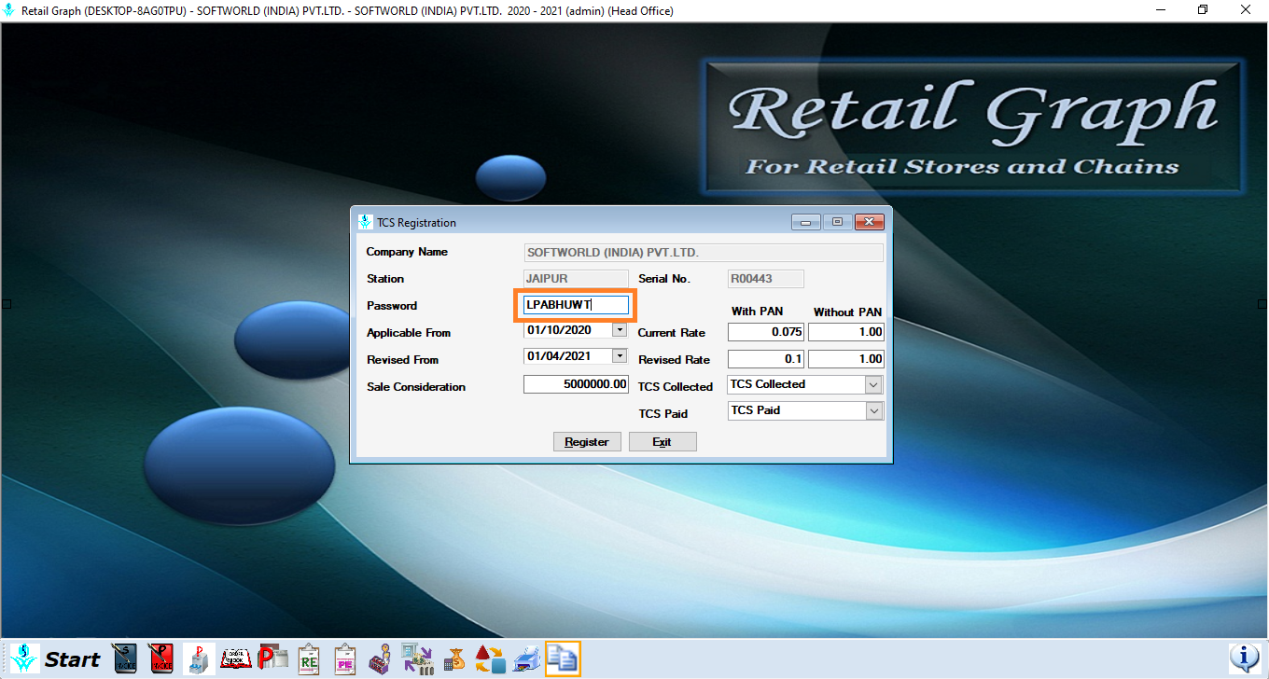
Task: Open the Sale Invoice toolbar icon
Action: click(x=125, y=658)
